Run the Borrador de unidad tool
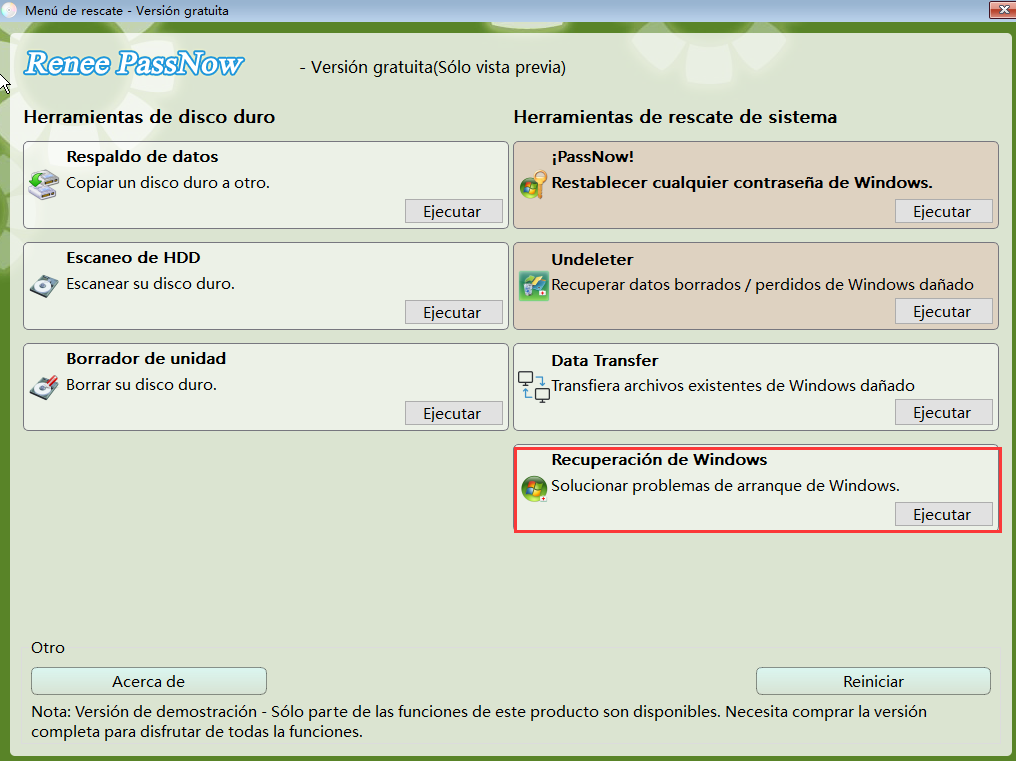Image resolution: width=1016 pixels, height=761 pixels. point(454,414)
